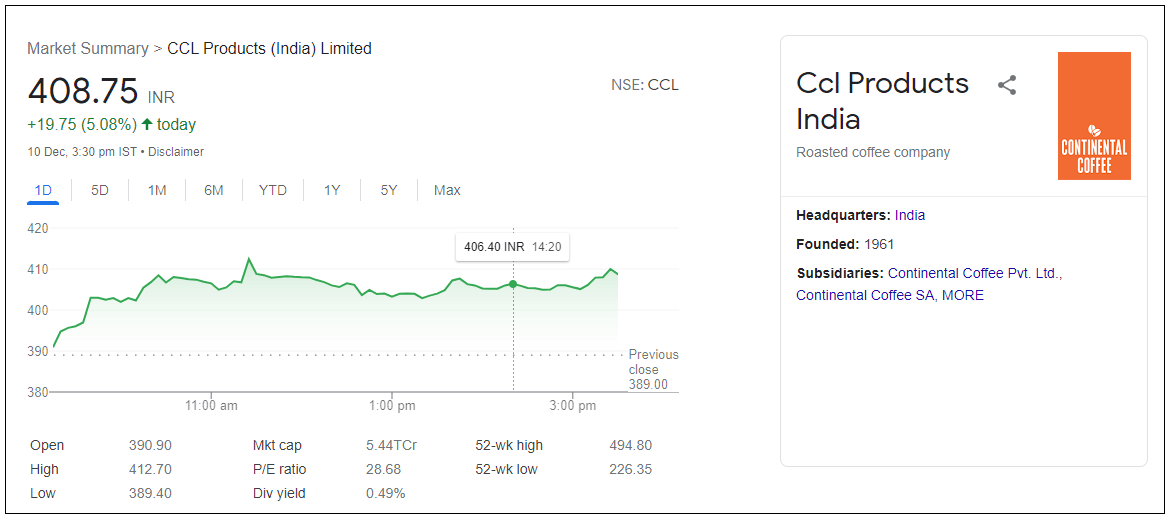
Task: Click the Market Summary breadcrumb
Action: point(87,48)
